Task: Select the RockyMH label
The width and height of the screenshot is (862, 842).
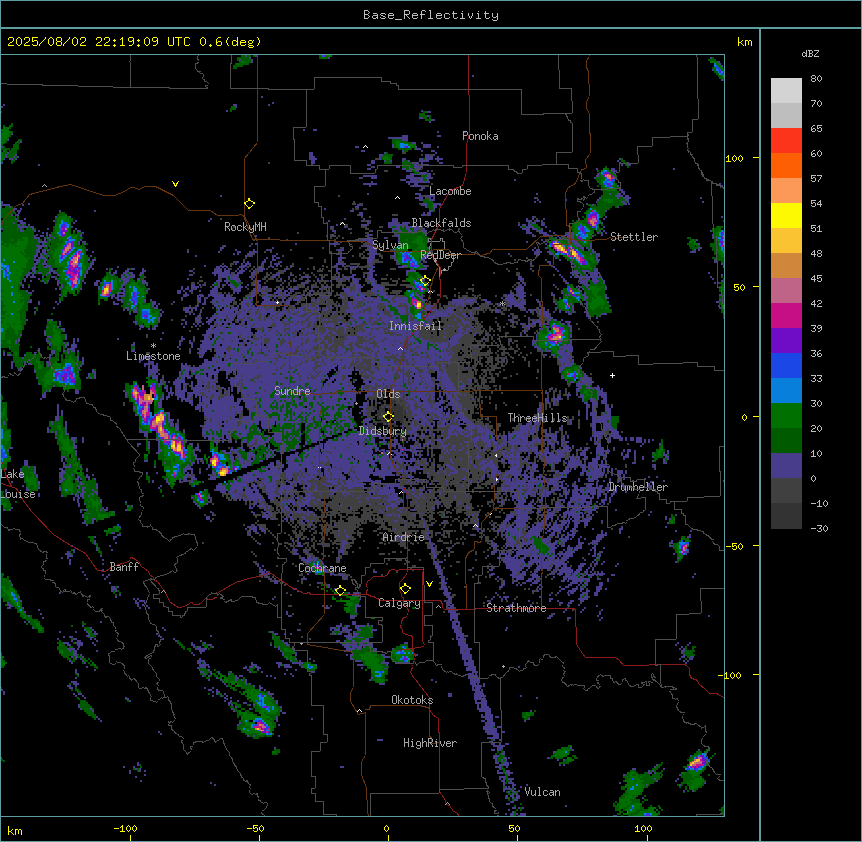Action: (x=245, y=227)
